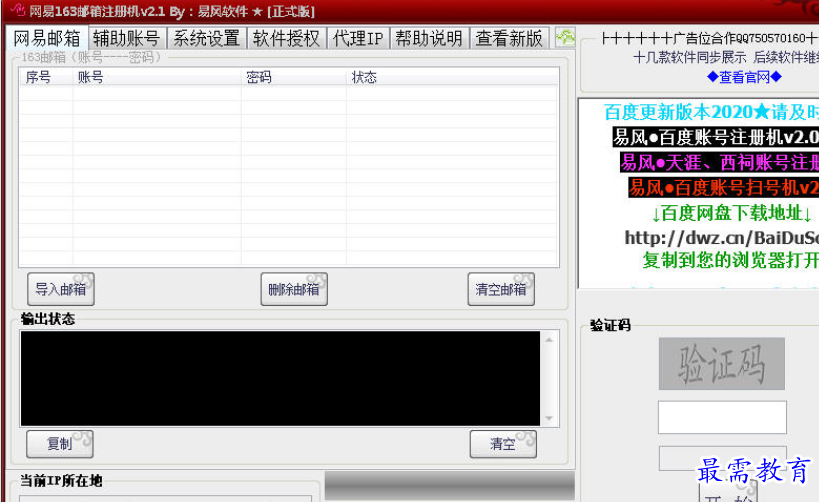Click the 状态 column header
The image size is (819, 502).
click(x=452, y=77)
